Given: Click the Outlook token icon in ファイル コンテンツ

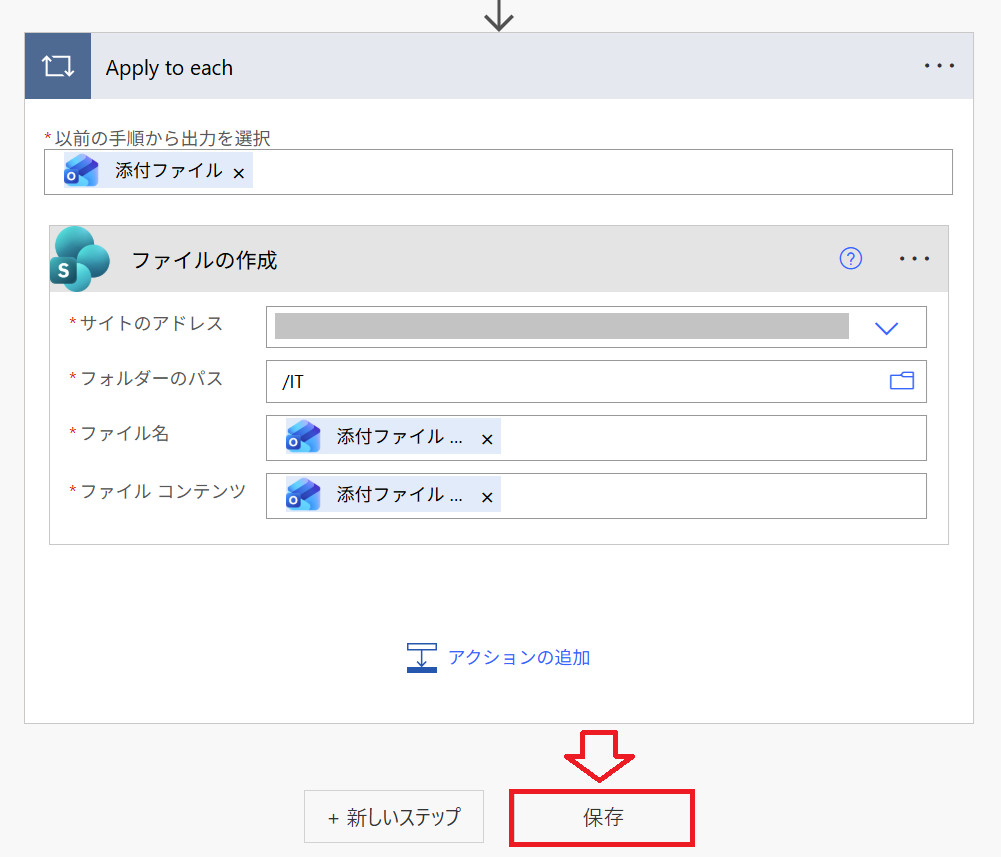Looking at the screenshot, I should point(304,495).
